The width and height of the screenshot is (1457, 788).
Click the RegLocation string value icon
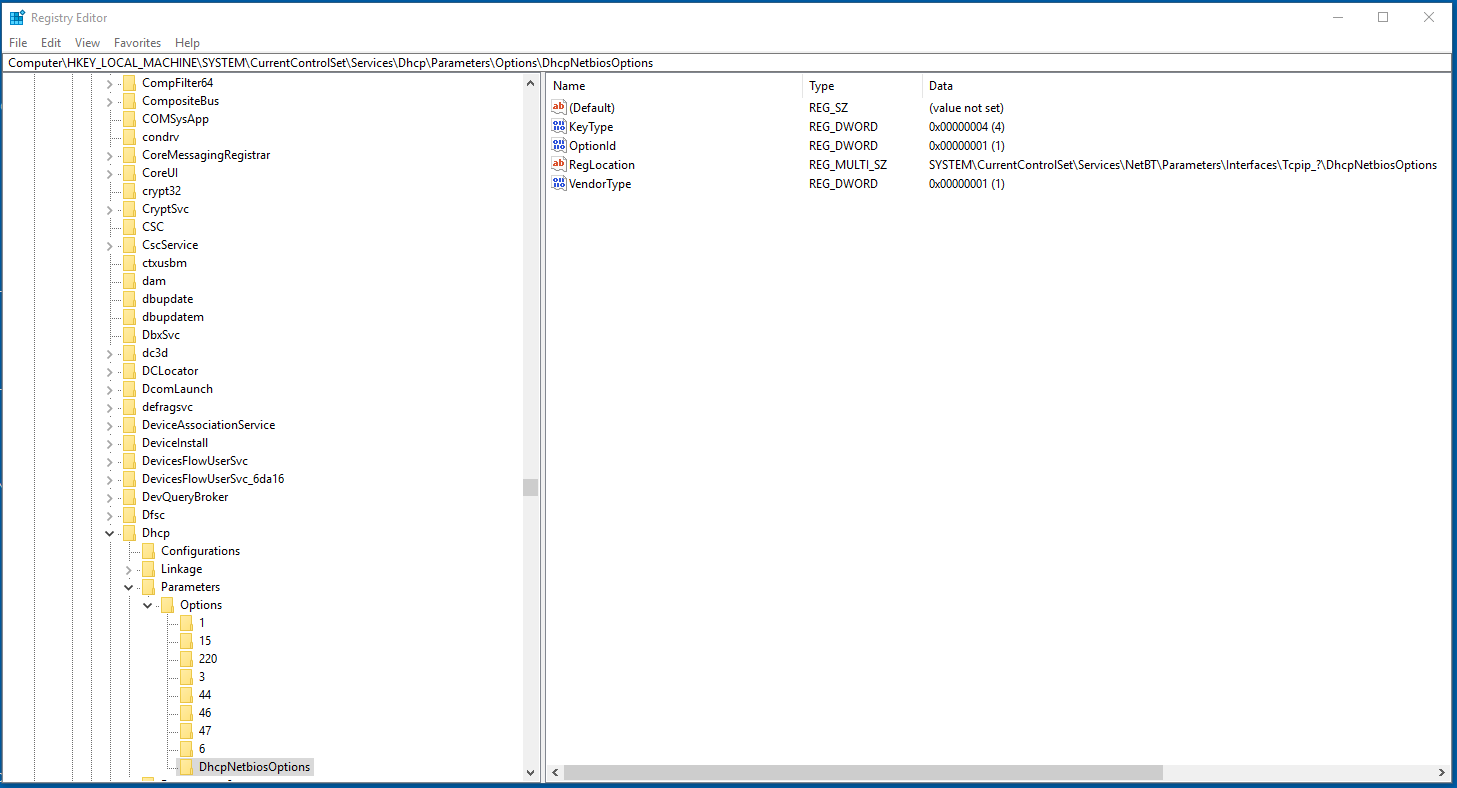click(559, 165)
